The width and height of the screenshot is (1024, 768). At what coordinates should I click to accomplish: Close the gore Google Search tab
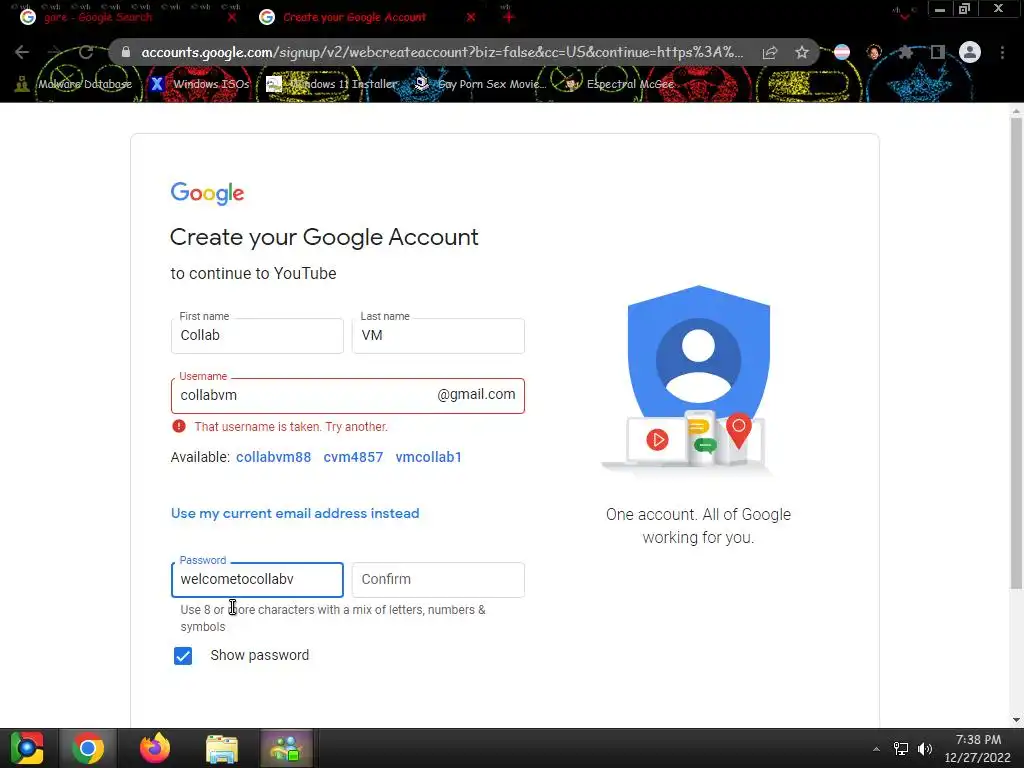(x=232, y=18)
